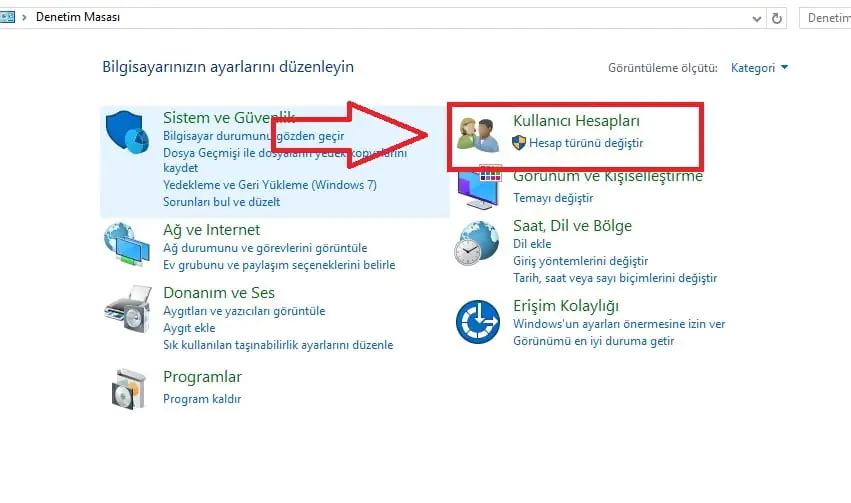Open Ağ ve Internet category heading

click(211, 230)
